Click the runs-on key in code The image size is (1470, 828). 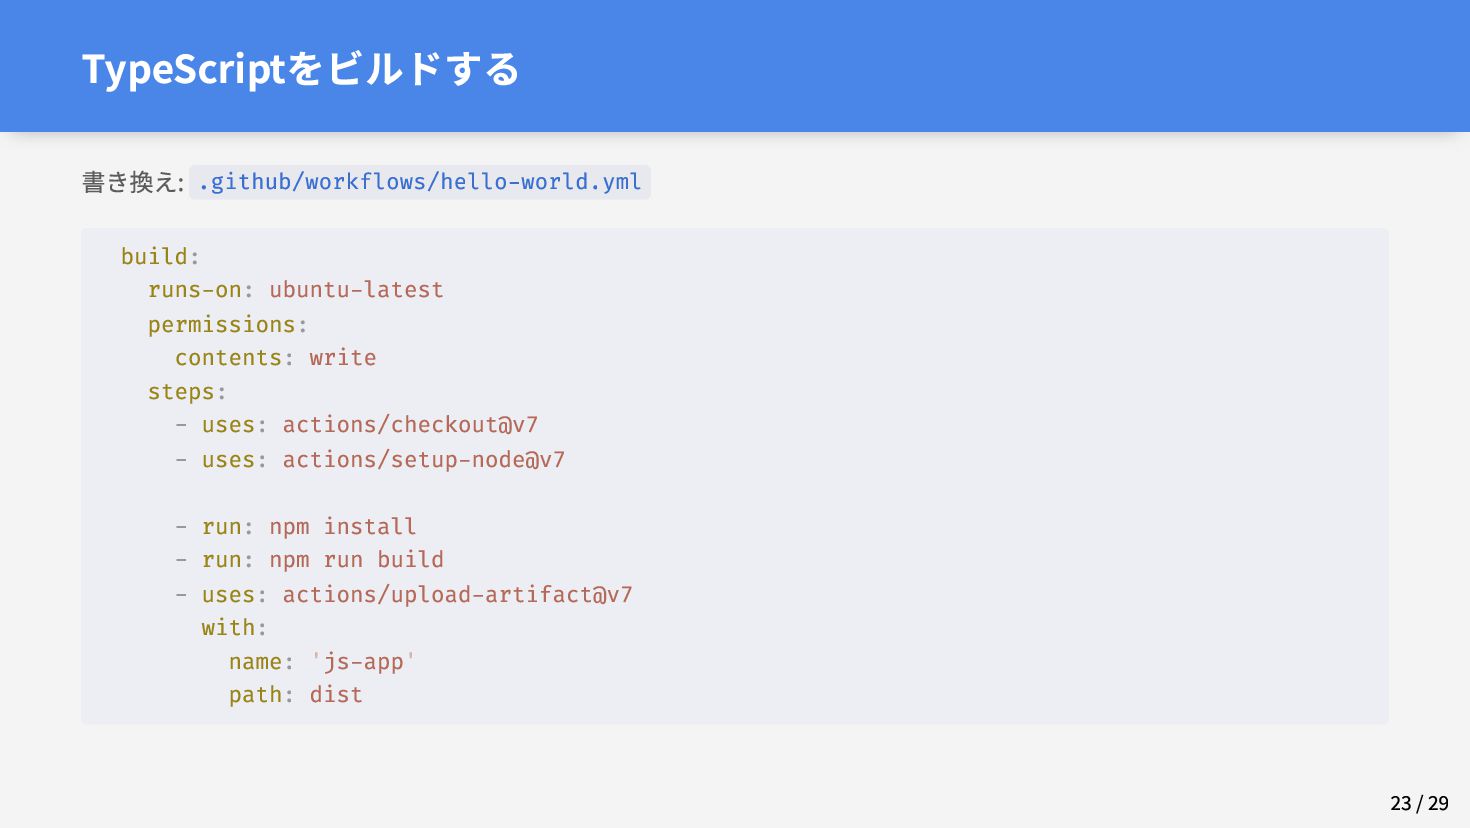click(x=195, y=290)
